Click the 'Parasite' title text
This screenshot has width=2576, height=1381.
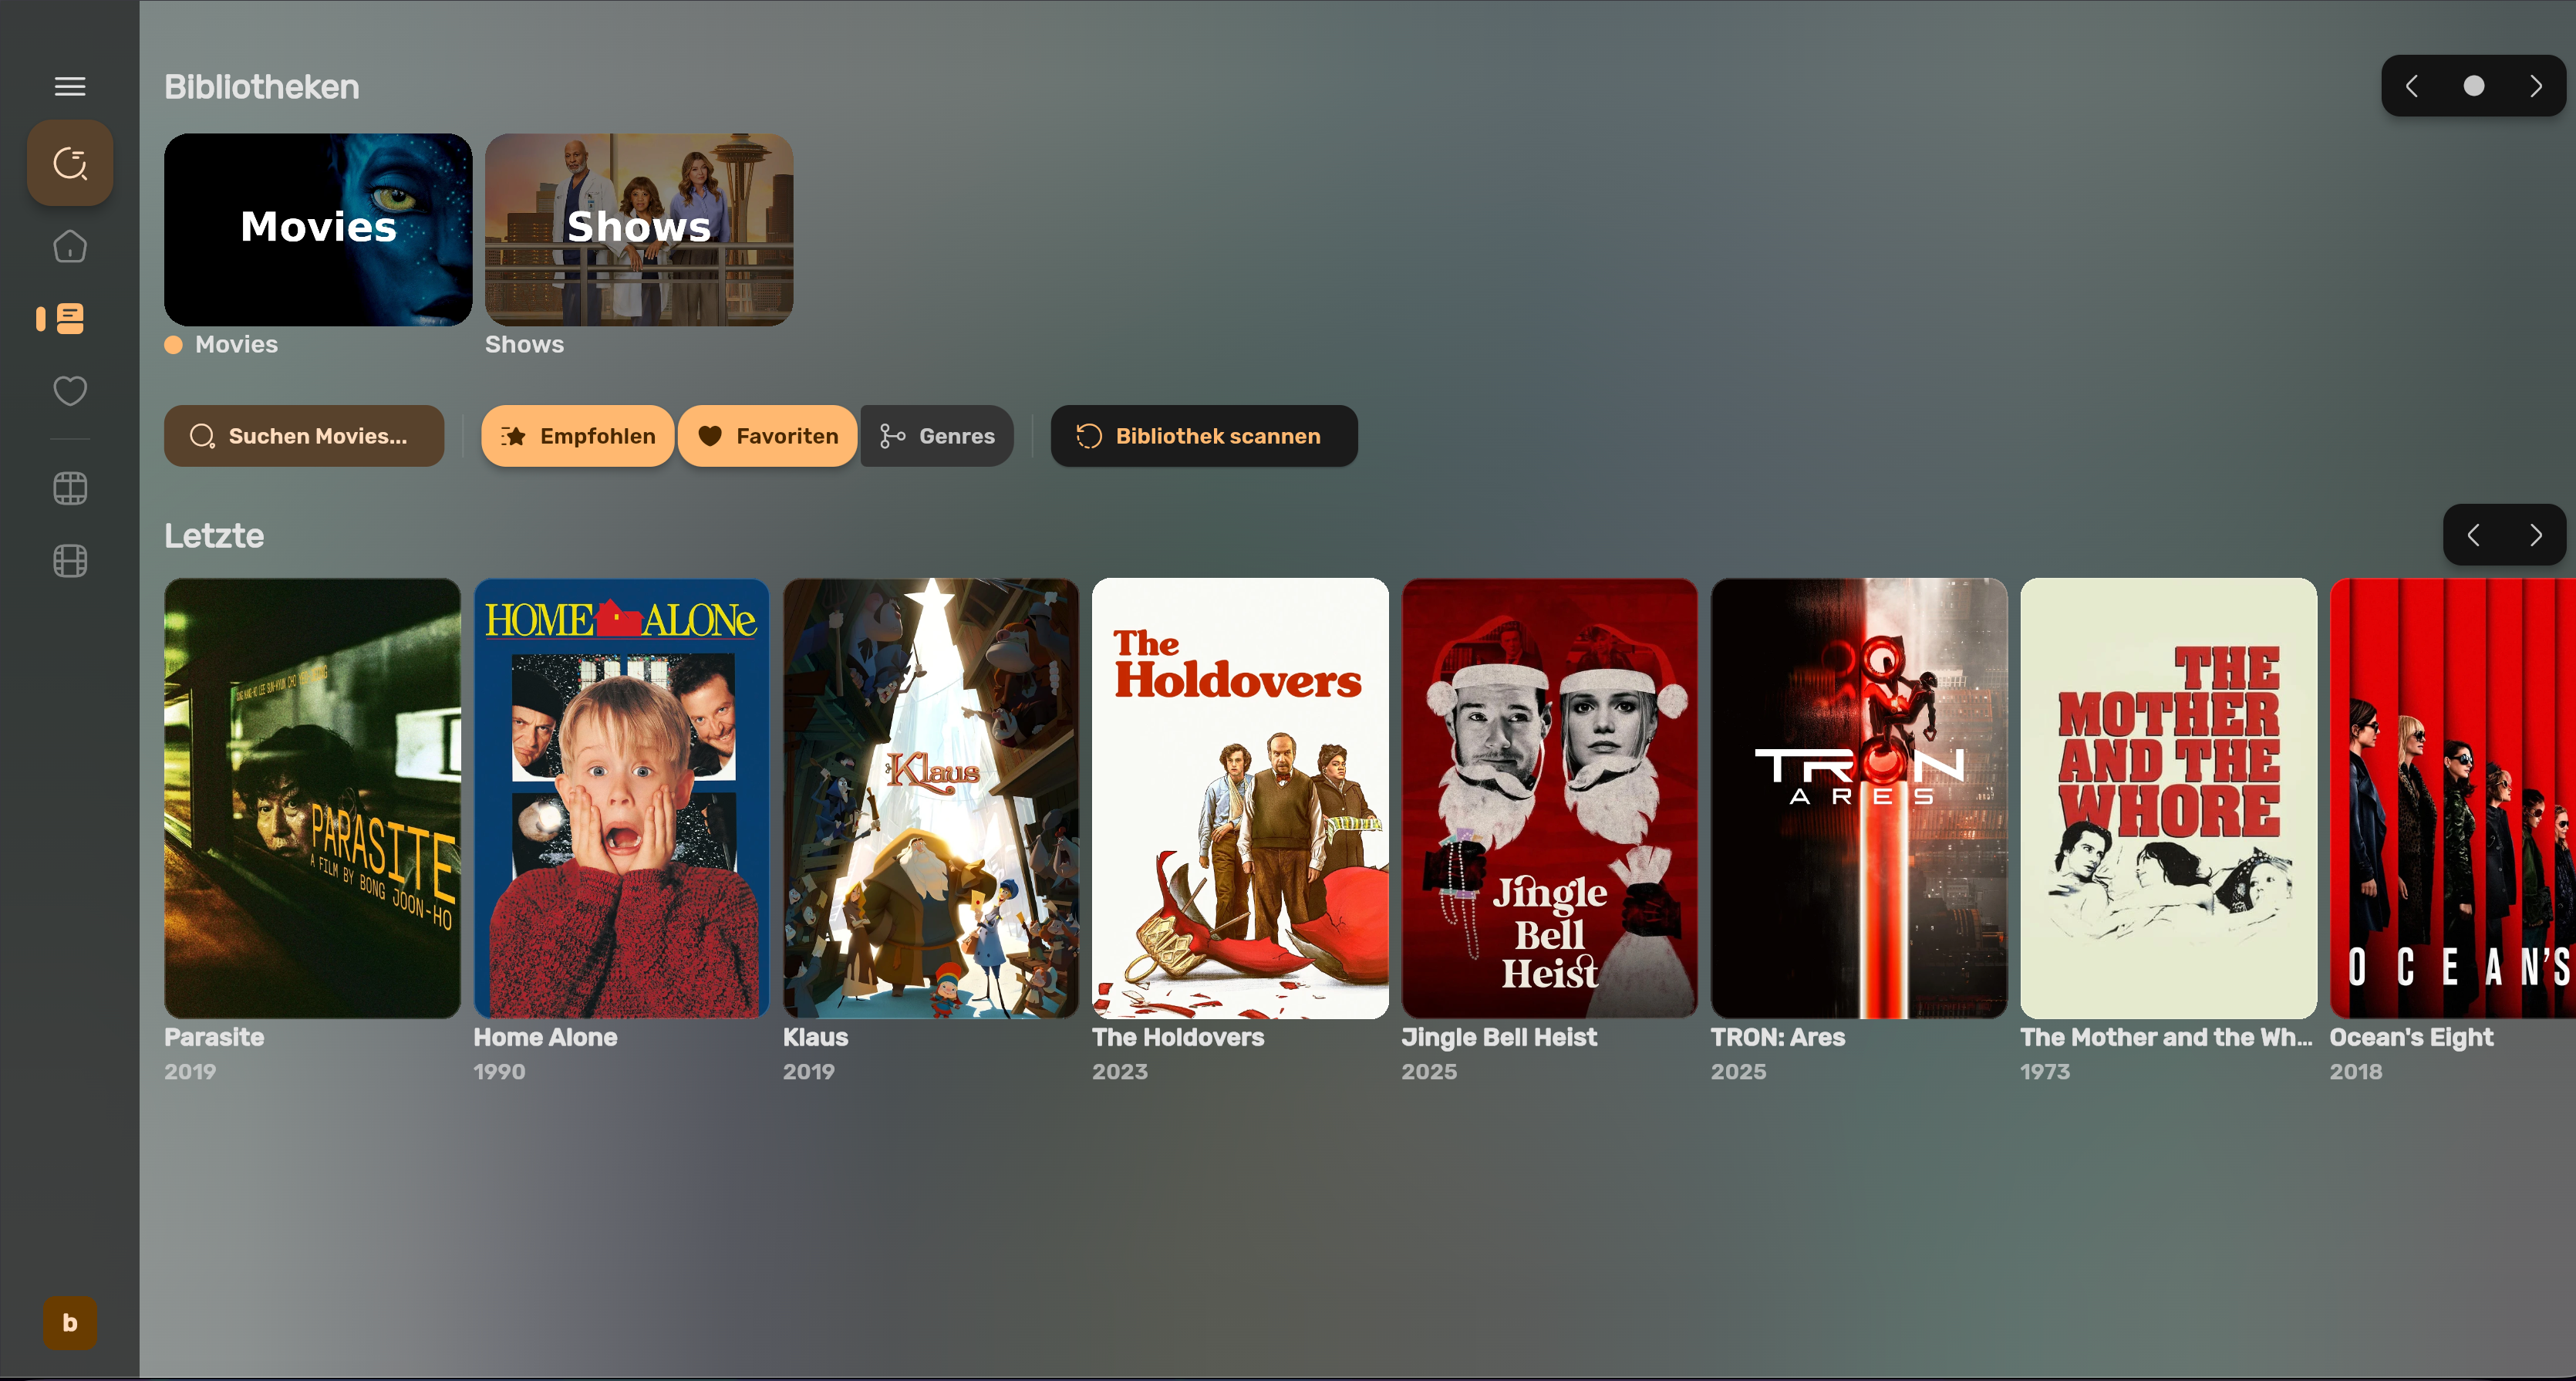click(x=214, y=1037)
